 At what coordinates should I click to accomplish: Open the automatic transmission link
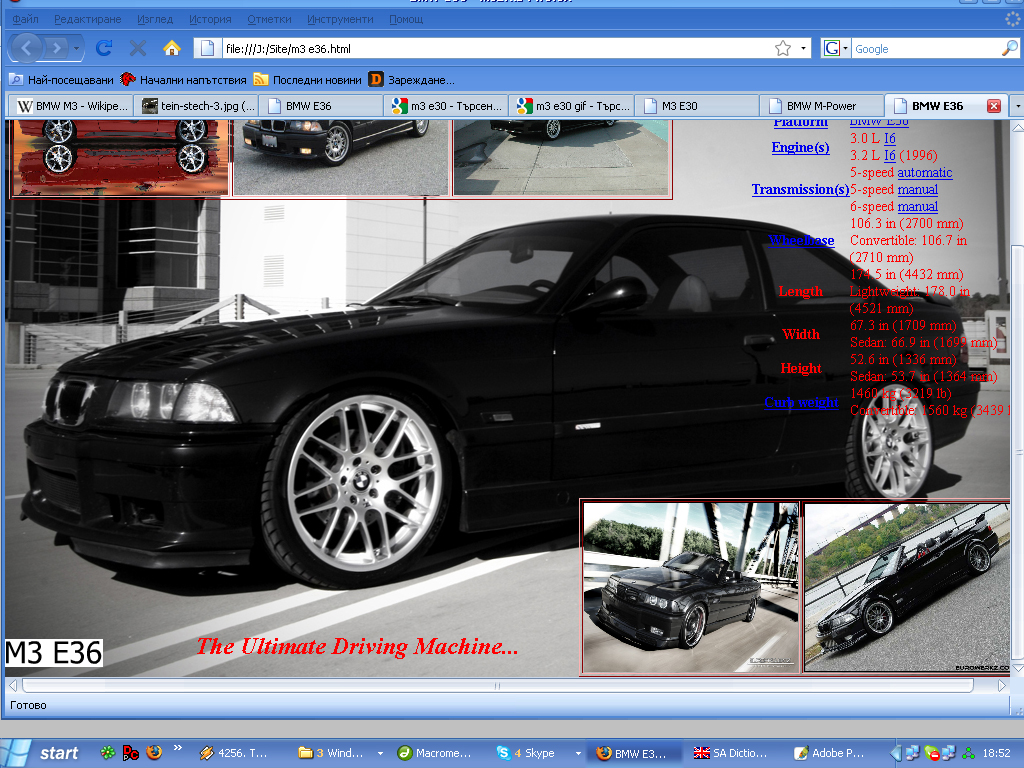tap(924, 172)
